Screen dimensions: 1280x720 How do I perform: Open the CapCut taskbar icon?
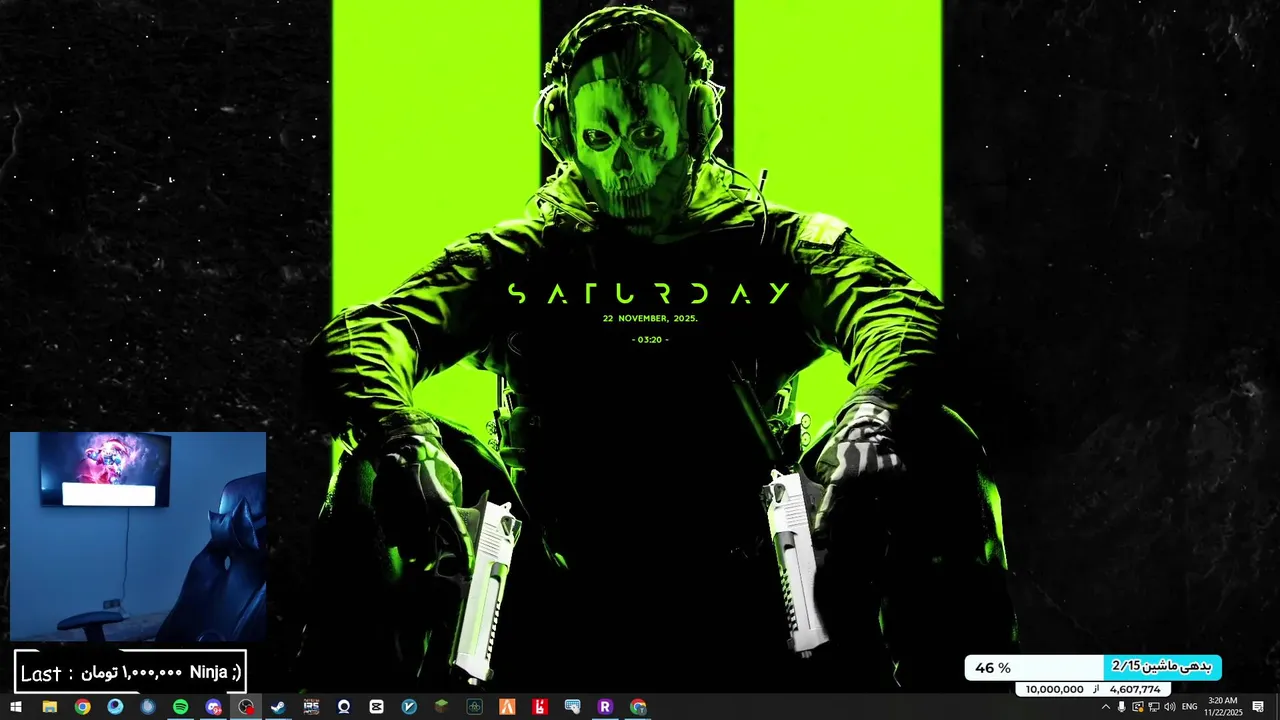click(376, 707)
